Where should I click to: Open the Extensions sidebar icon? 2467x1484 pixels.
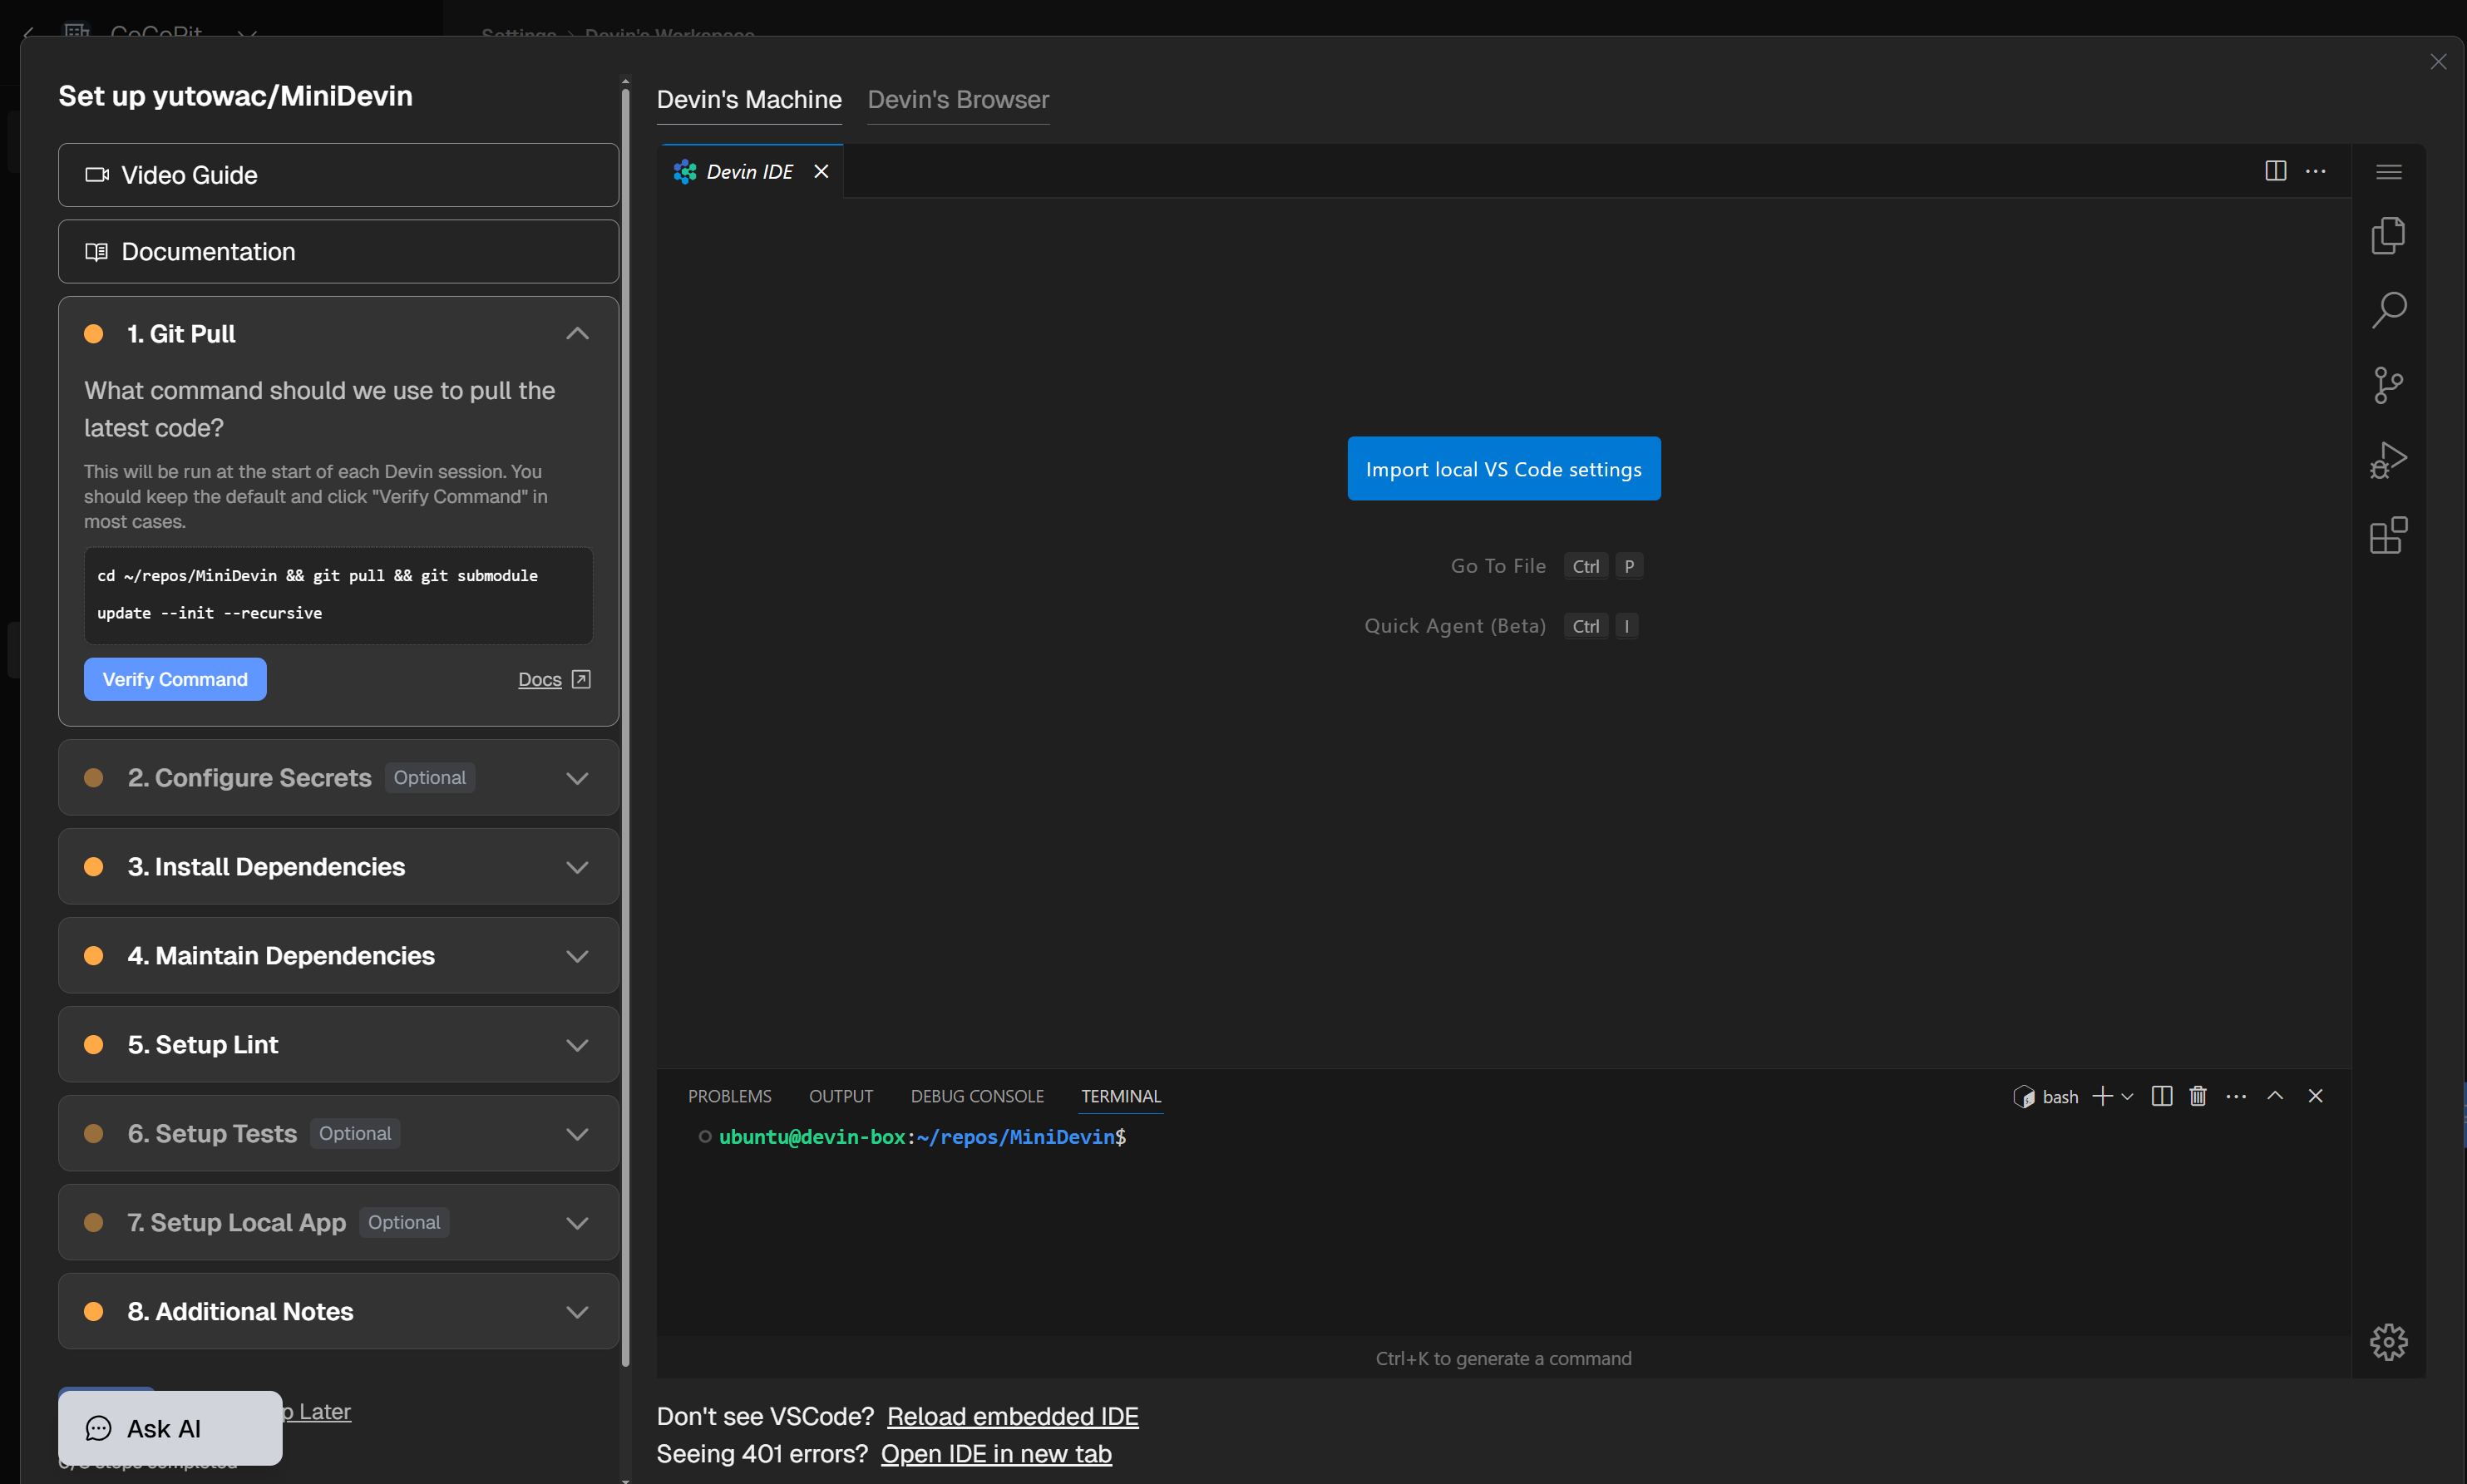pyautogui.click(x=2388, y=536)
